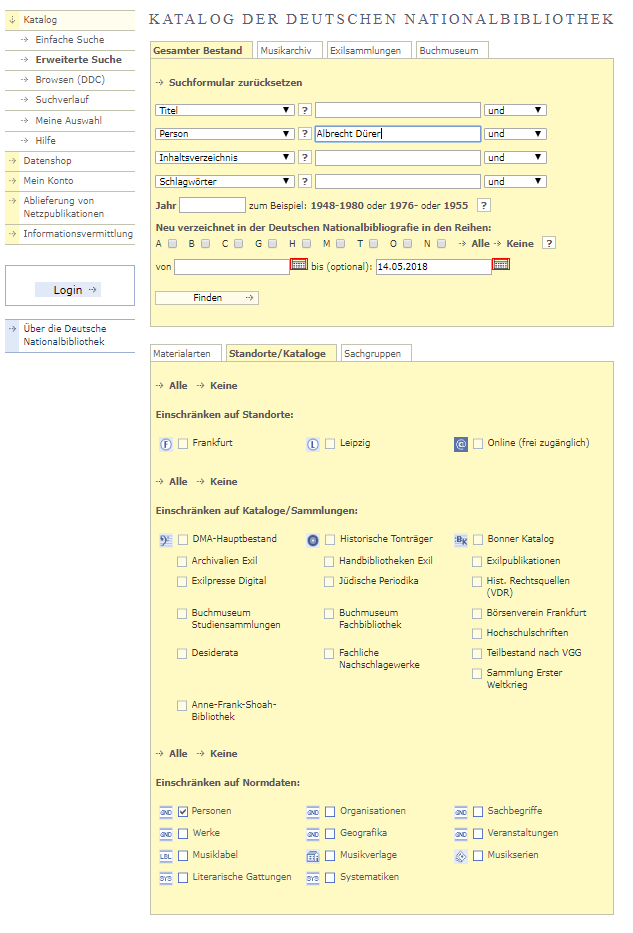Open Suchverlauf in the sidebar
633x933 pixels.
[62, 100]
